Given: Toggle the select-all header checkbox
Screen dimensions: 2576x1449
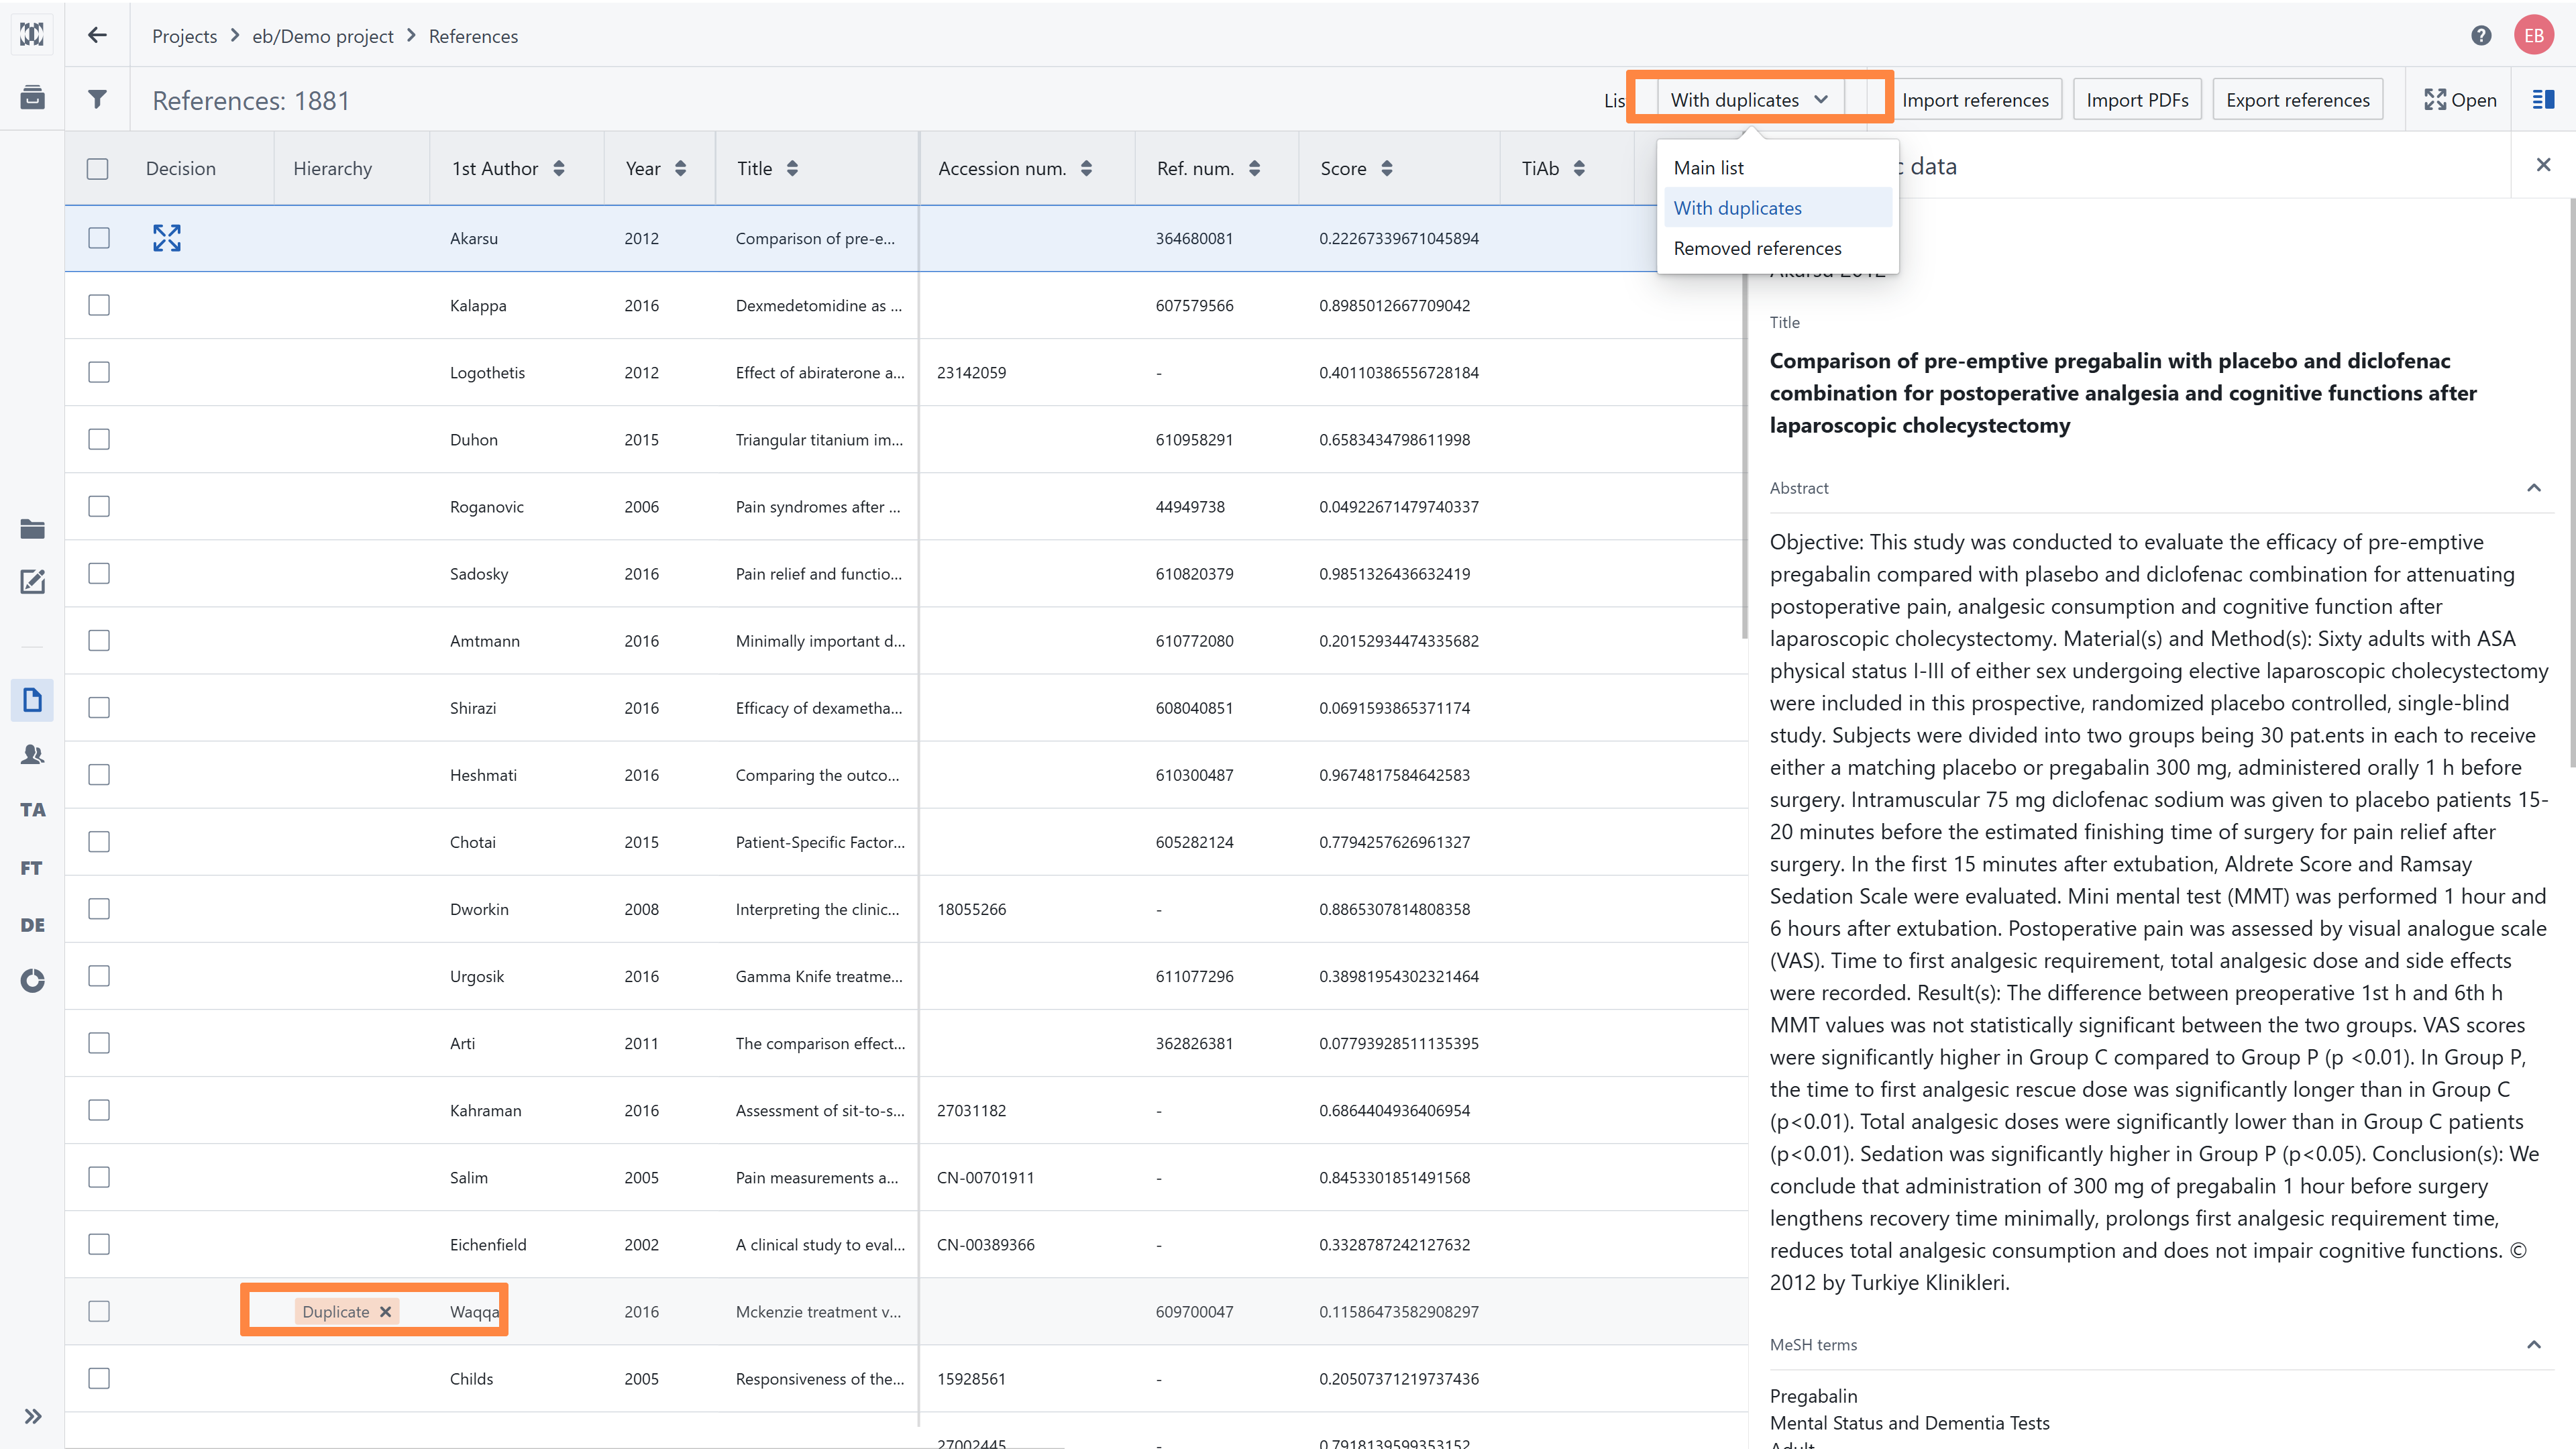Looking at the screenshot, I should 97,169.
